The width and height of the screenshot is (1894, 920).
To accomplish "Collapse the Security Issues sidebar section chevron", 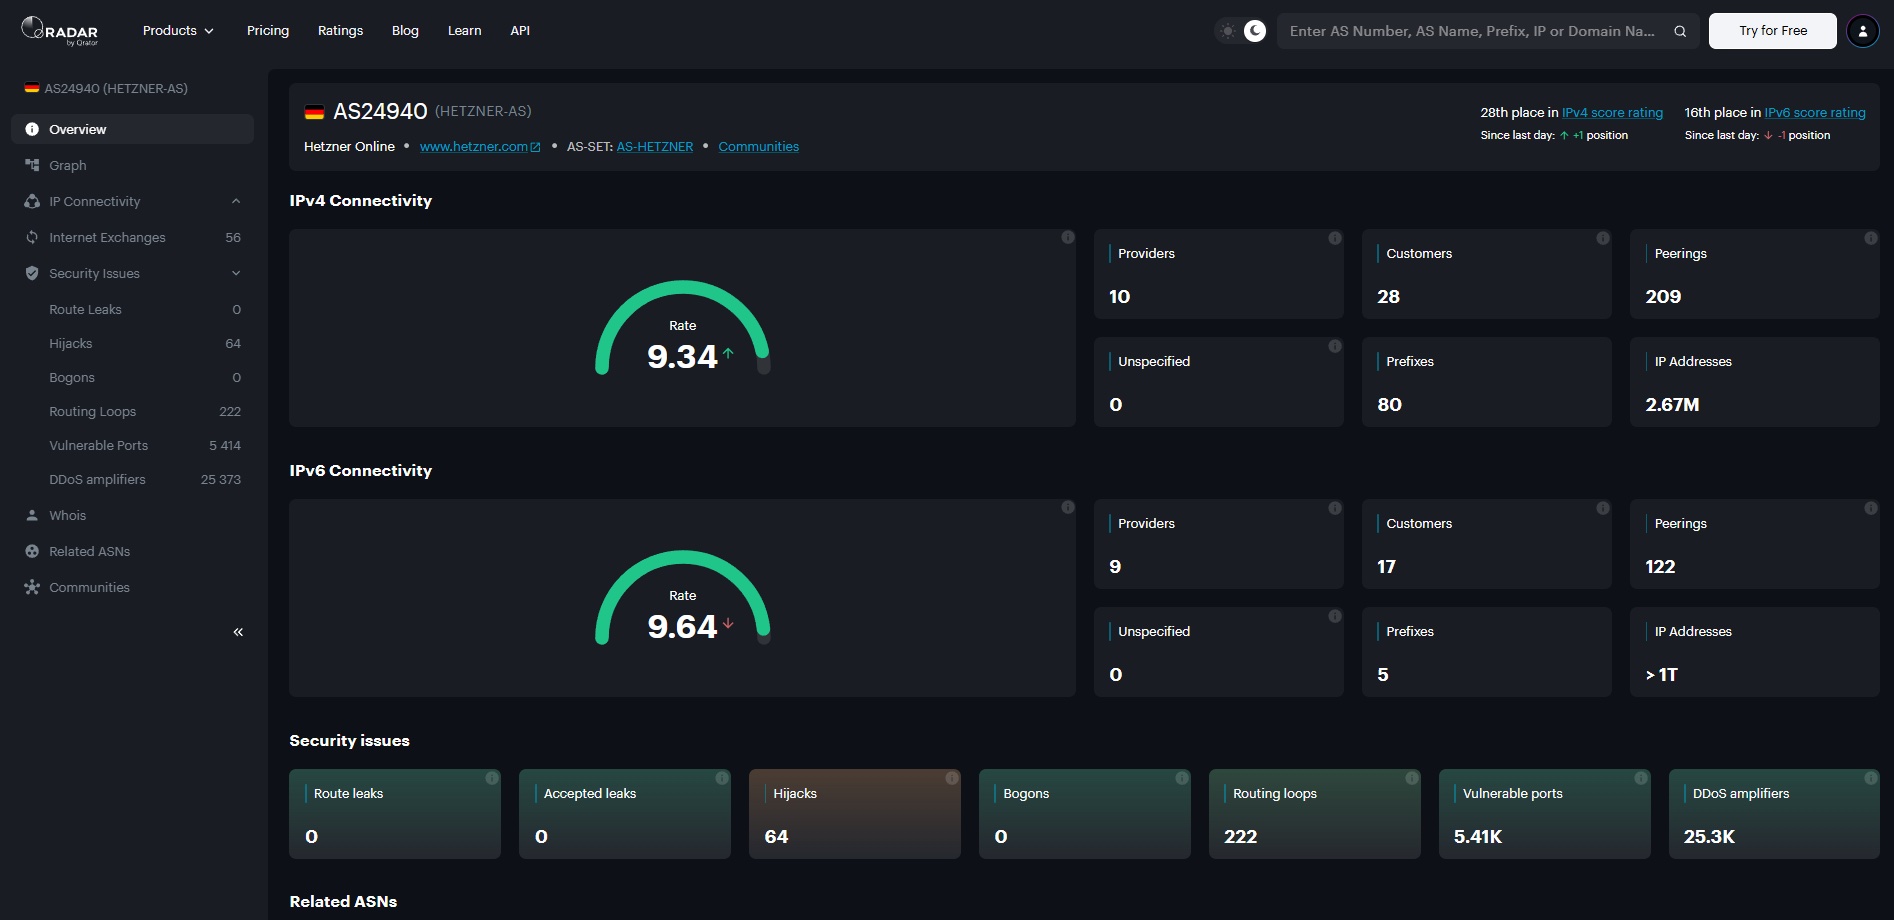I will pos(236,273).
